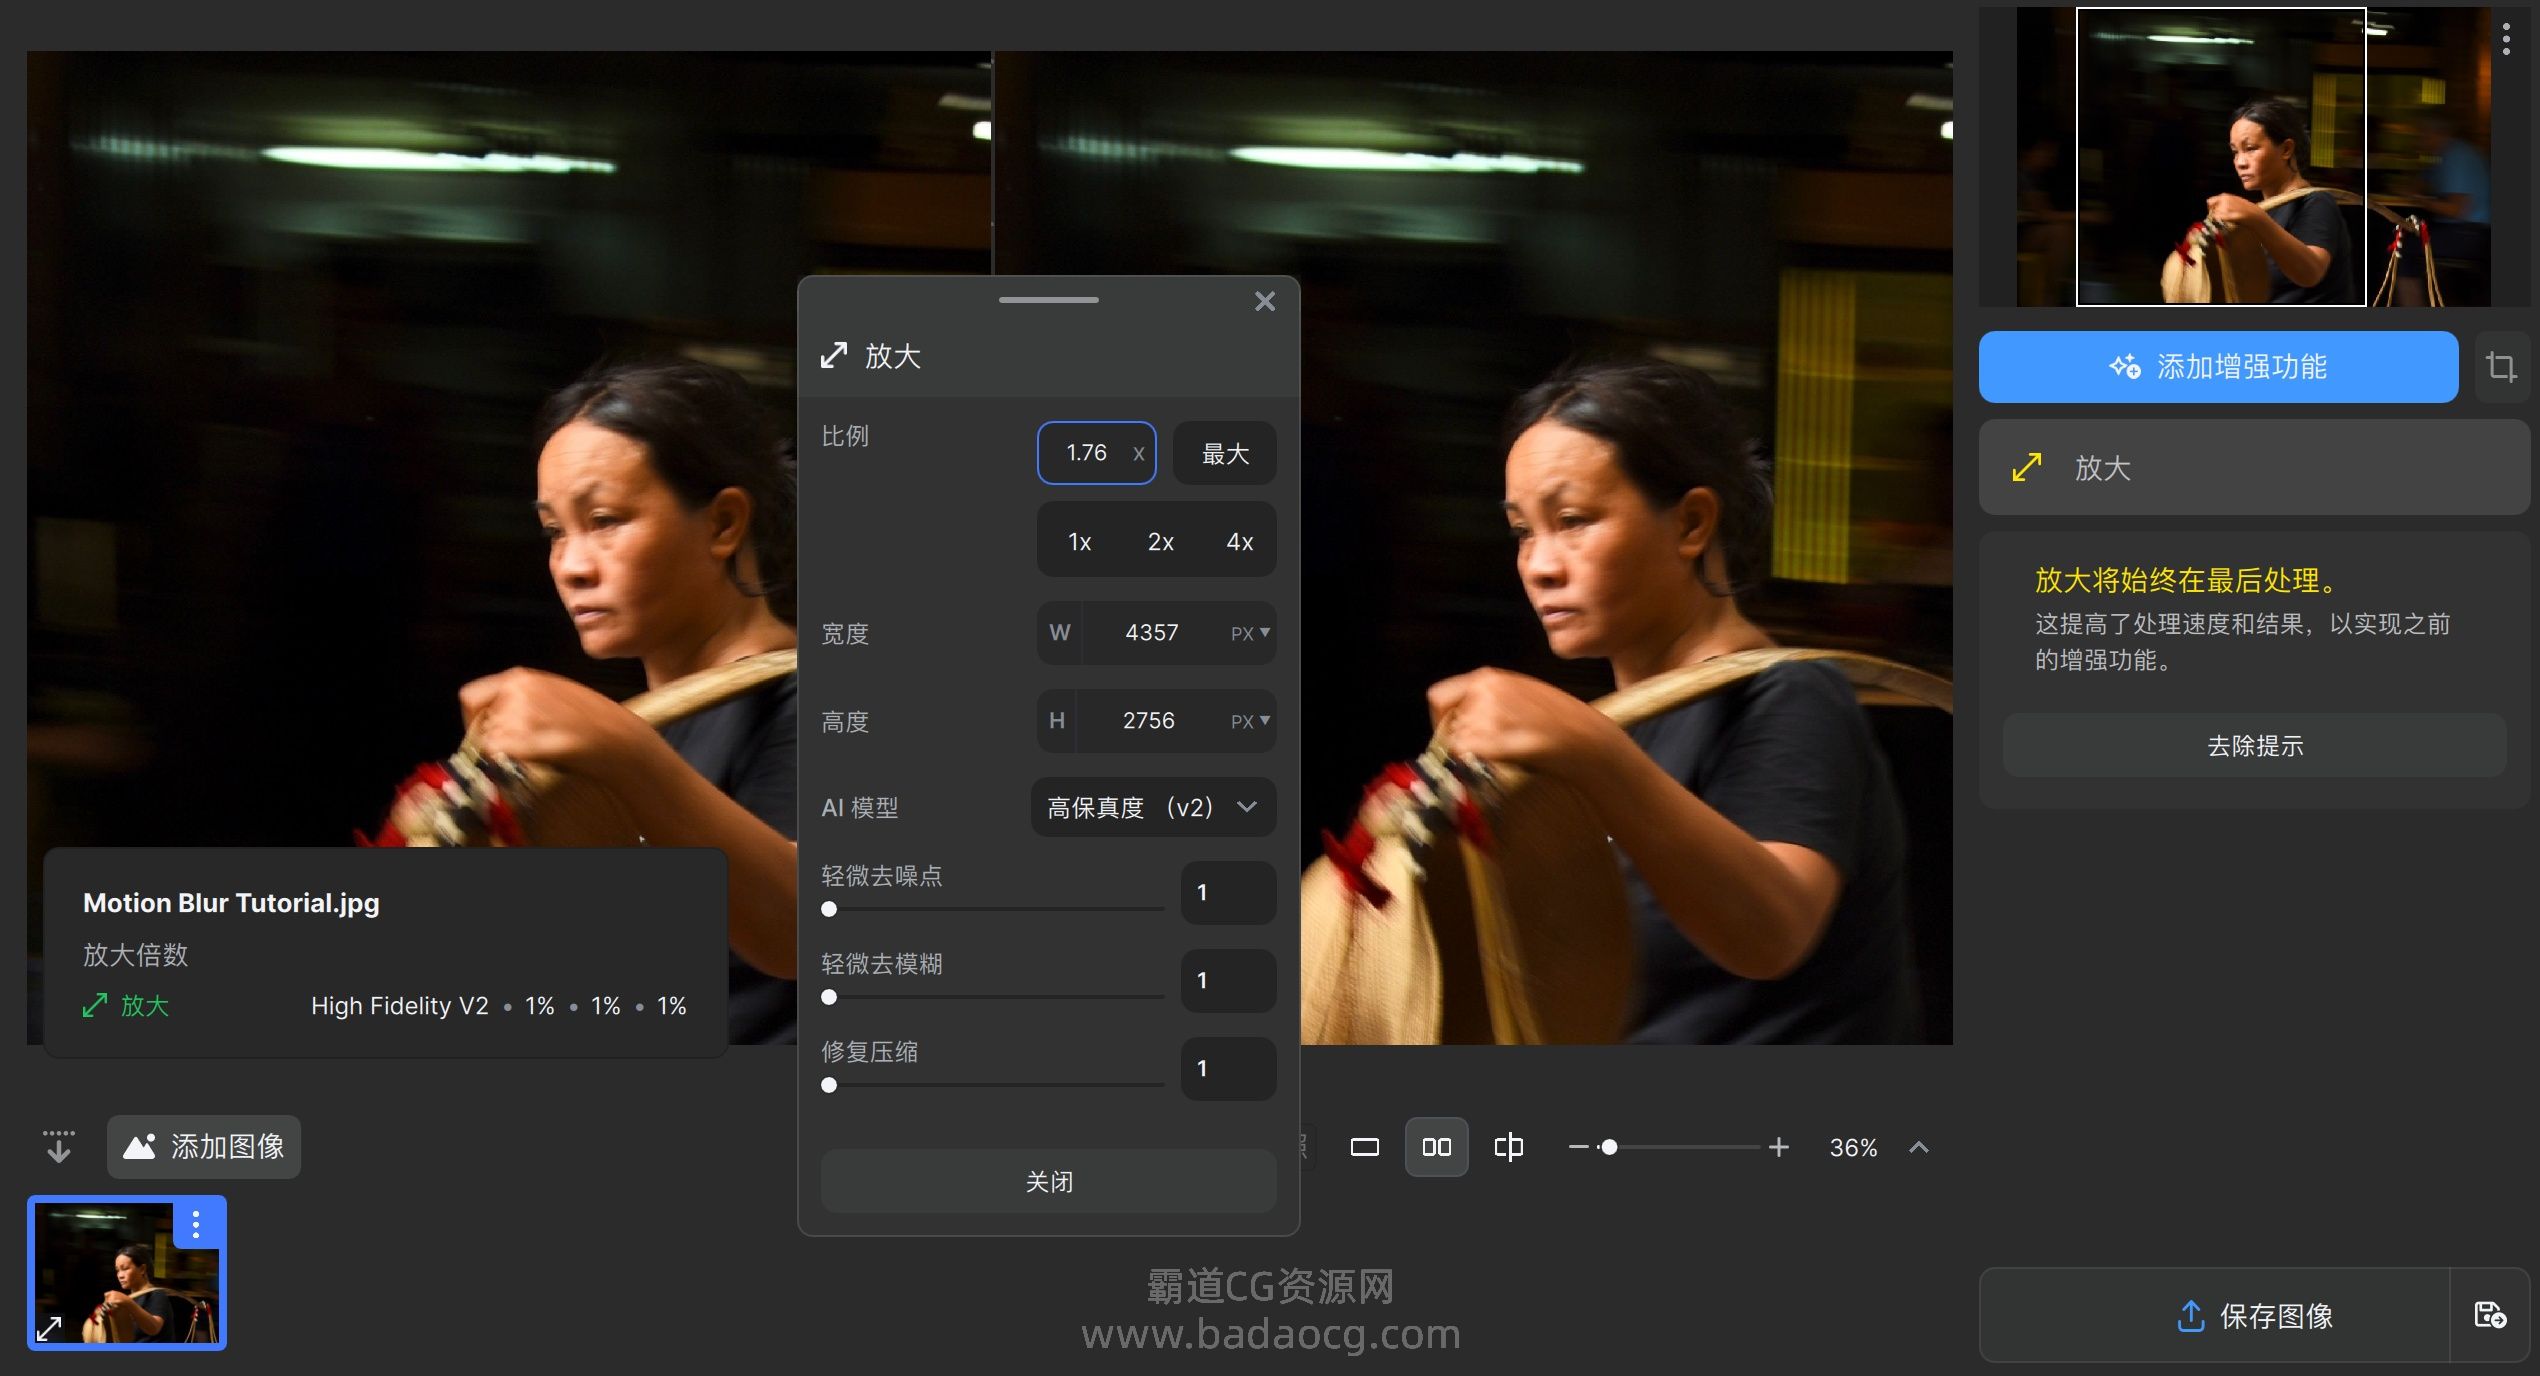This screenshot has height=1376, width=2540.
Task: Click the 去除提示 button
Action: tap(2255, 745)
